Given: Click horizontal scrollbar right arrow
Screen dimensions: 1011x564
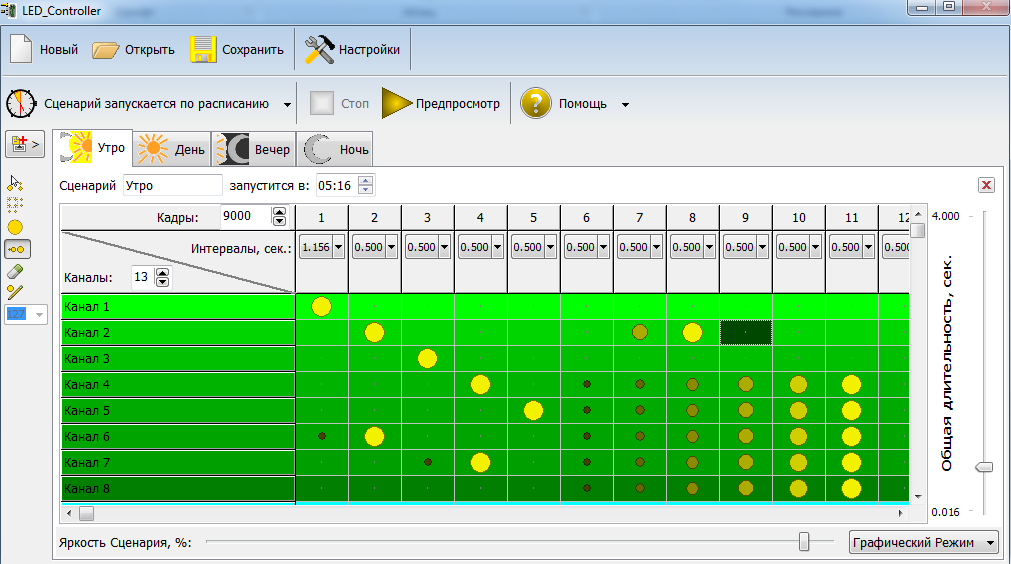Looking at the screenshot, I should [x=901, y=514].
